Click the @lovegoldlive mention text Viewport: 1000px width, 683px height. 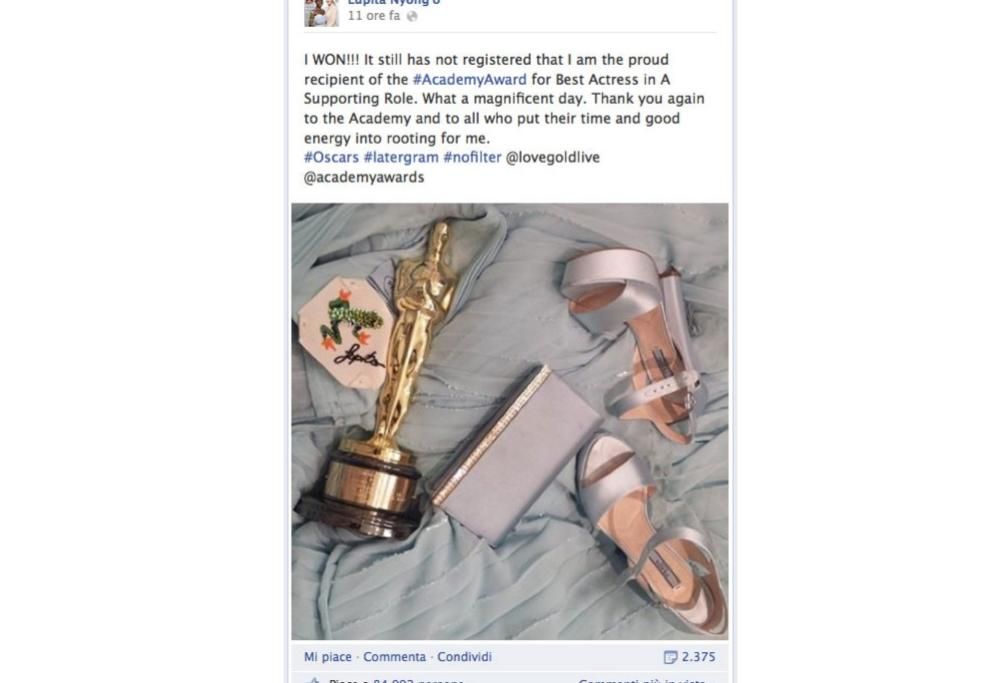(552, 158)
